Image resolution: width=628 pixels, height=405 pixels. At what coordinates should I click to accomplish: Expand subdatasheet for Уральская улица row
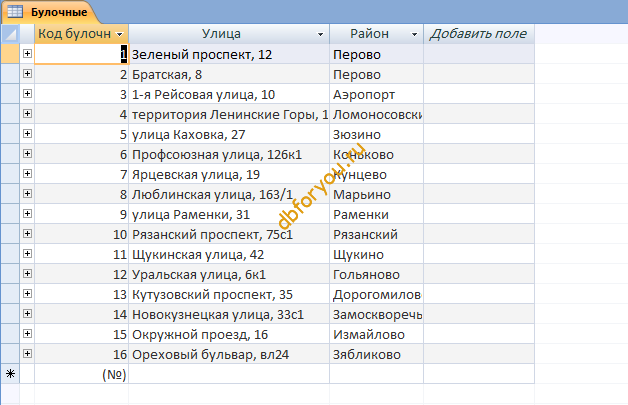(x=27, y=274)
